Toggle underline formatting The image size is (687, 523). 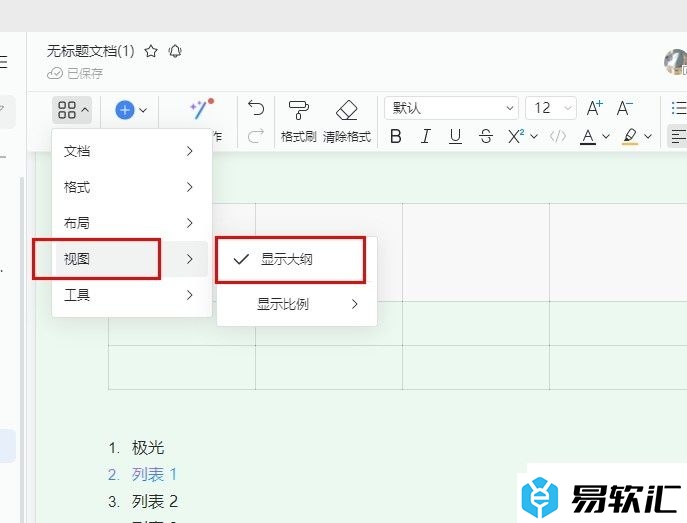click(x=456, y=137)
